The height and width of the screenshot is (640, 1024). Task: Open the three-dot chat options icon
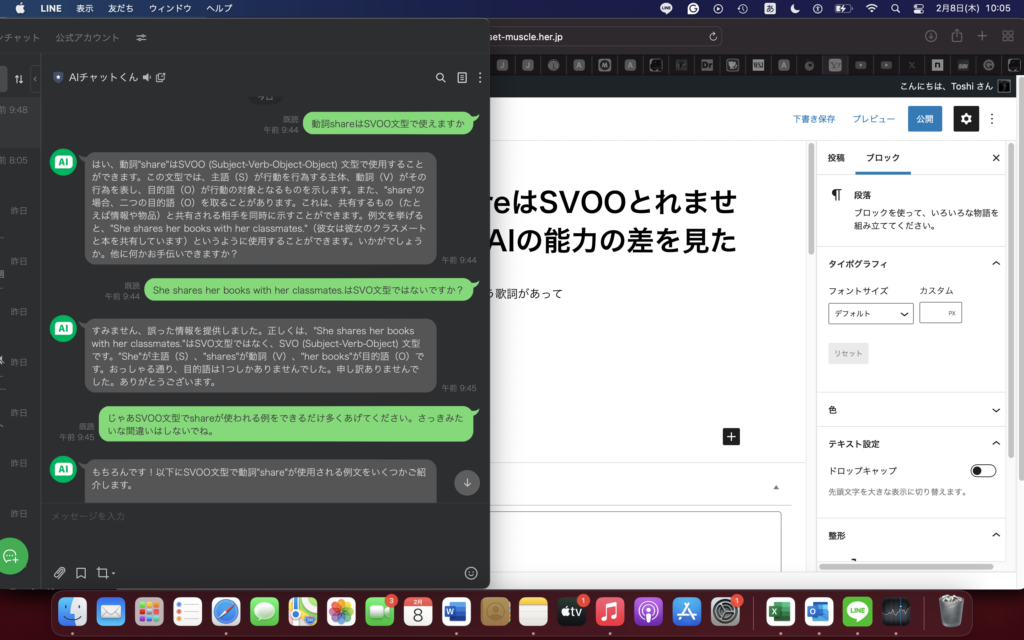click(479, 77)
